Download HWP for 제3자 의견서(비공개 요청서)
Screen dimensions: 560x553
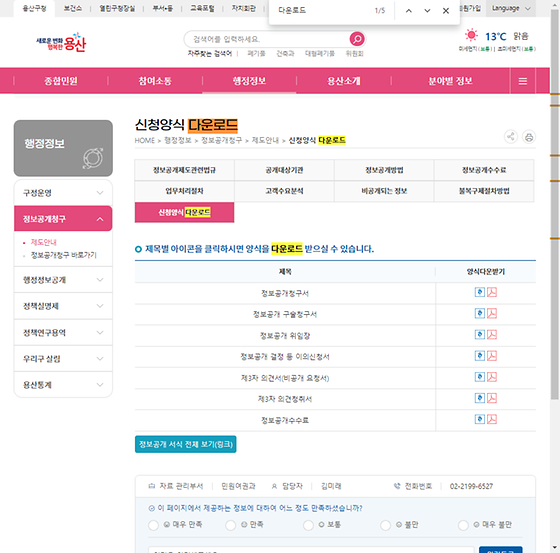[480, 377]
